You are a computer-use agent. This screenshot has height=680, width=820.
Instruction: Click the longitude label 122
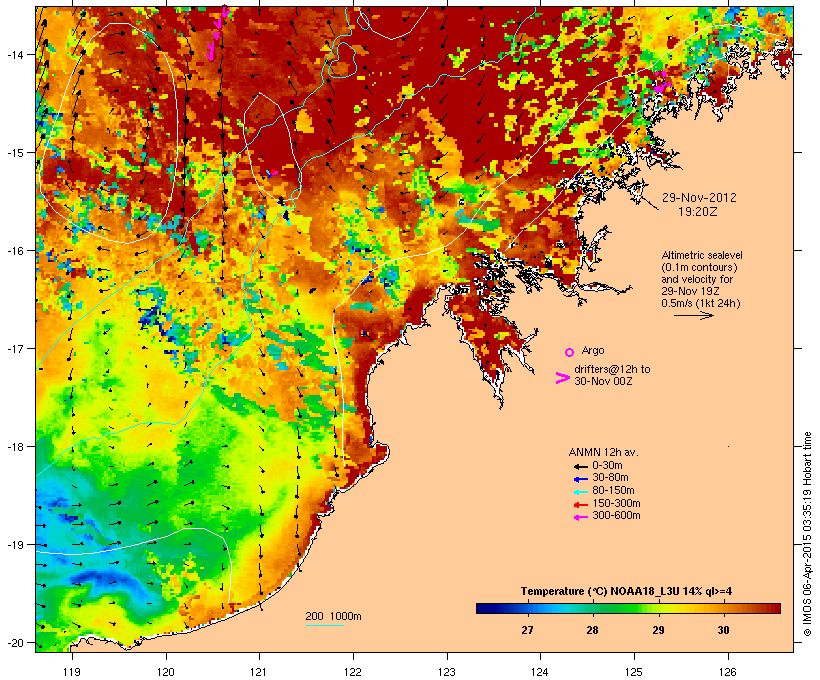pos(353,672)
